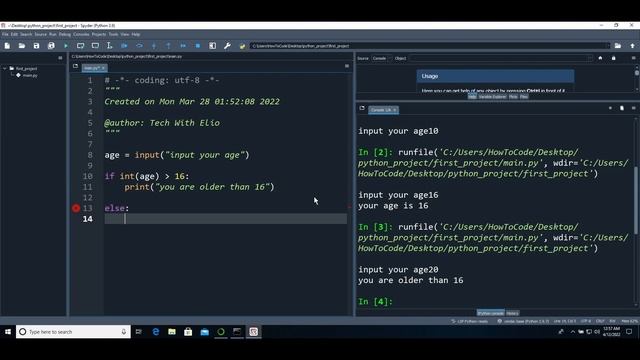The height and width of the screenshot is (360, 640).
Task: Save all files via toolbar icon
Action: click(51, 46)
